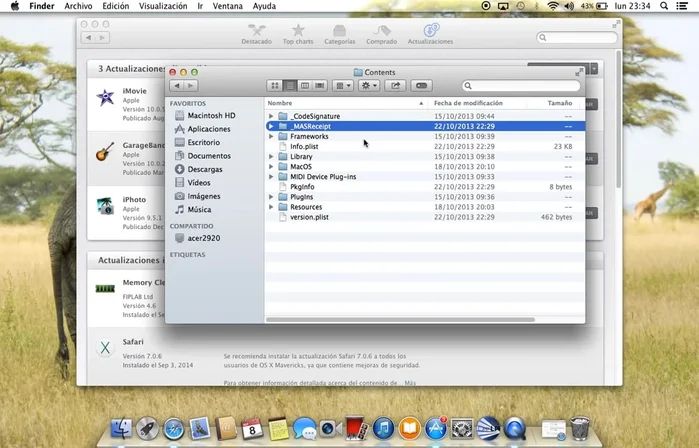Click the iPhoto app icon in updates
Viewport: 699px width, 448px height.
coord(105,206)
